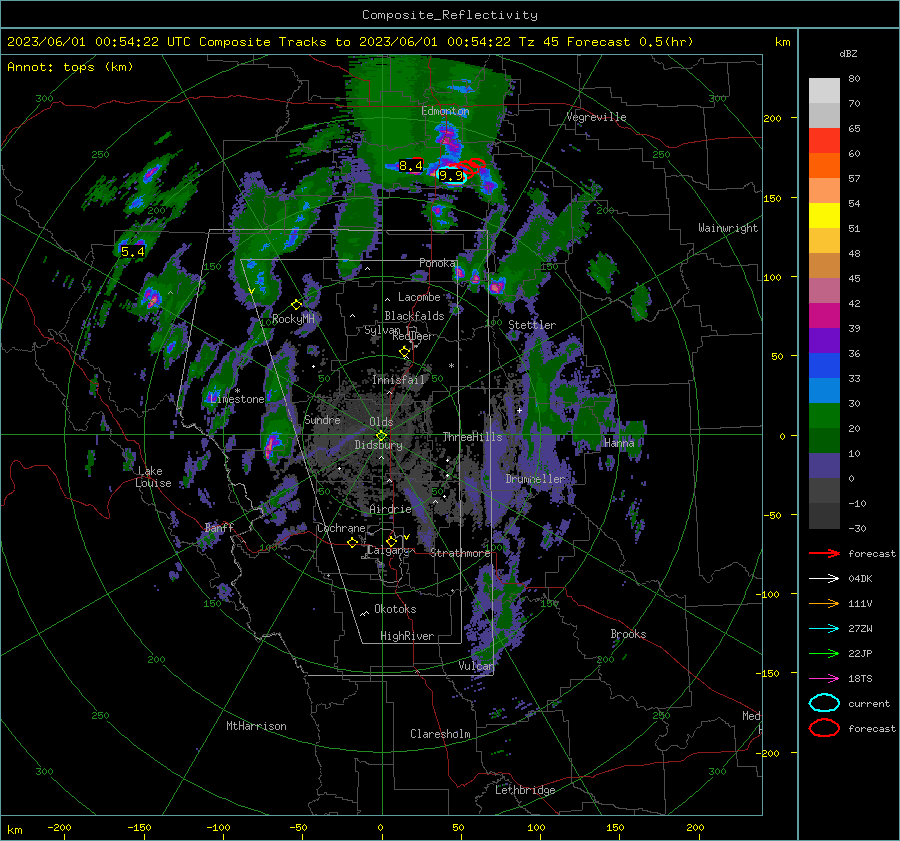Click the cyan current ellipse legend icon
The image size is (900, 841).
(x=824, y=703)
